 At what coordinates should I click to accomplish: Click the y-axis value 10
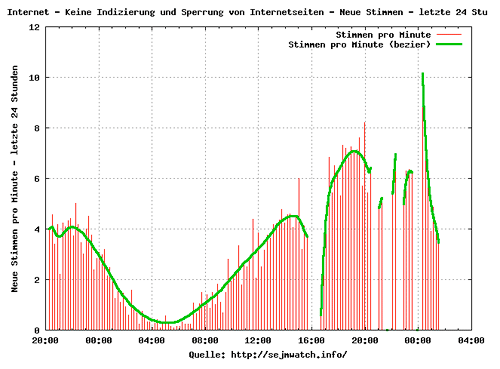pos(34,78)
